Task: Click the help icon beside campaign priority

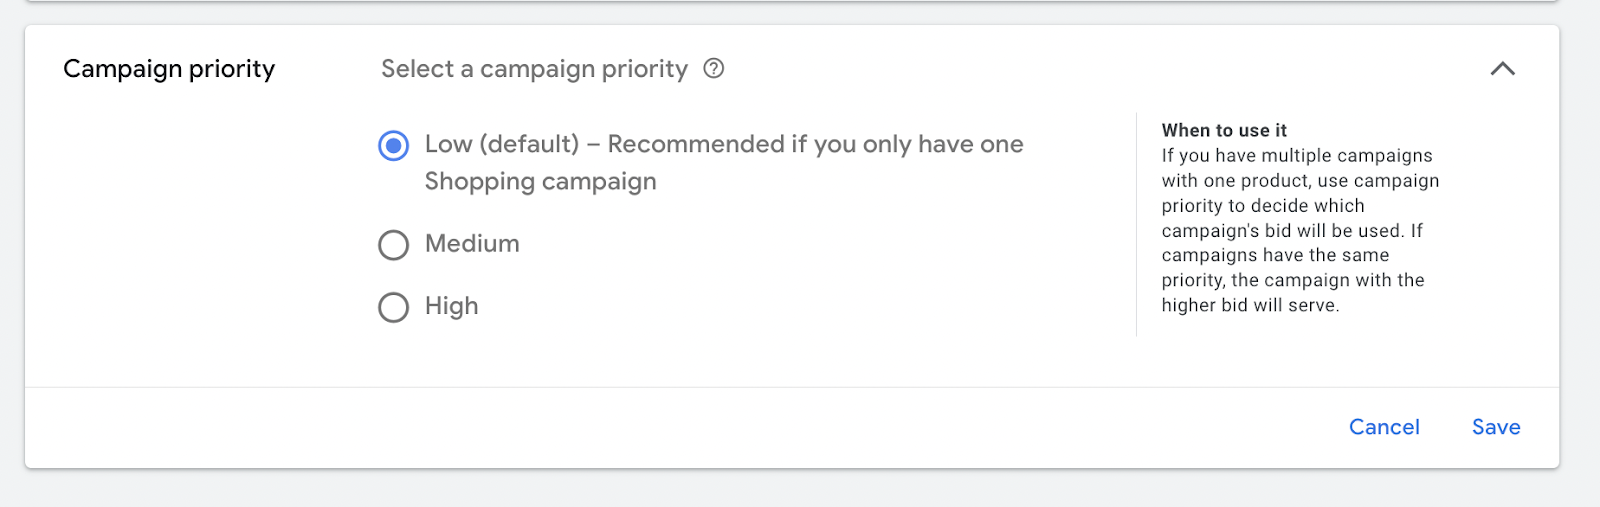Action: [713, 69]
